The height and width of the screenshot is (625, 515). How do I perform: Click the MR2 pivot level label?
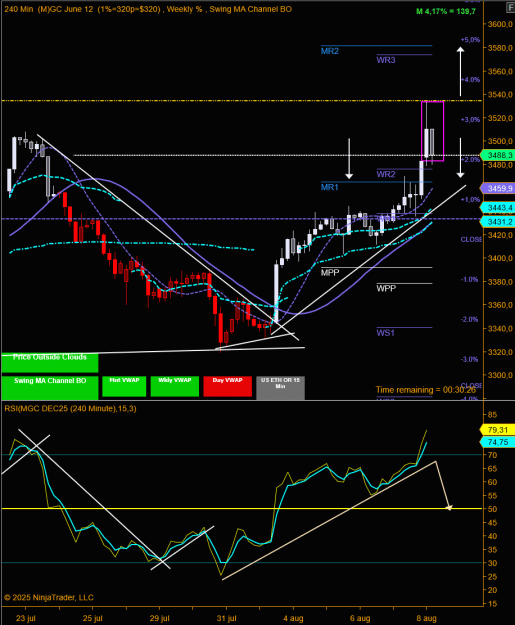[x=330, y=51]
